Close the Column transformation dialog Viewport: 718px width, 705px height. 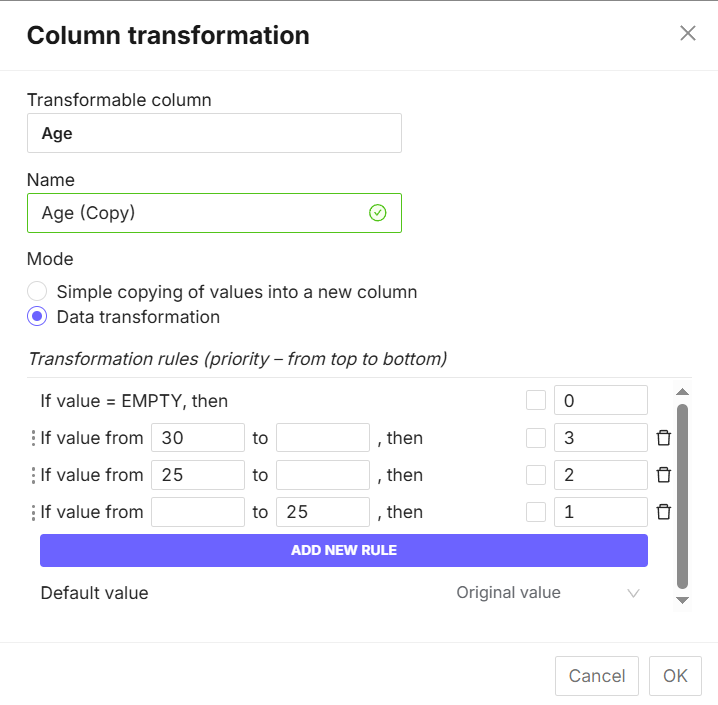[688, 33]
